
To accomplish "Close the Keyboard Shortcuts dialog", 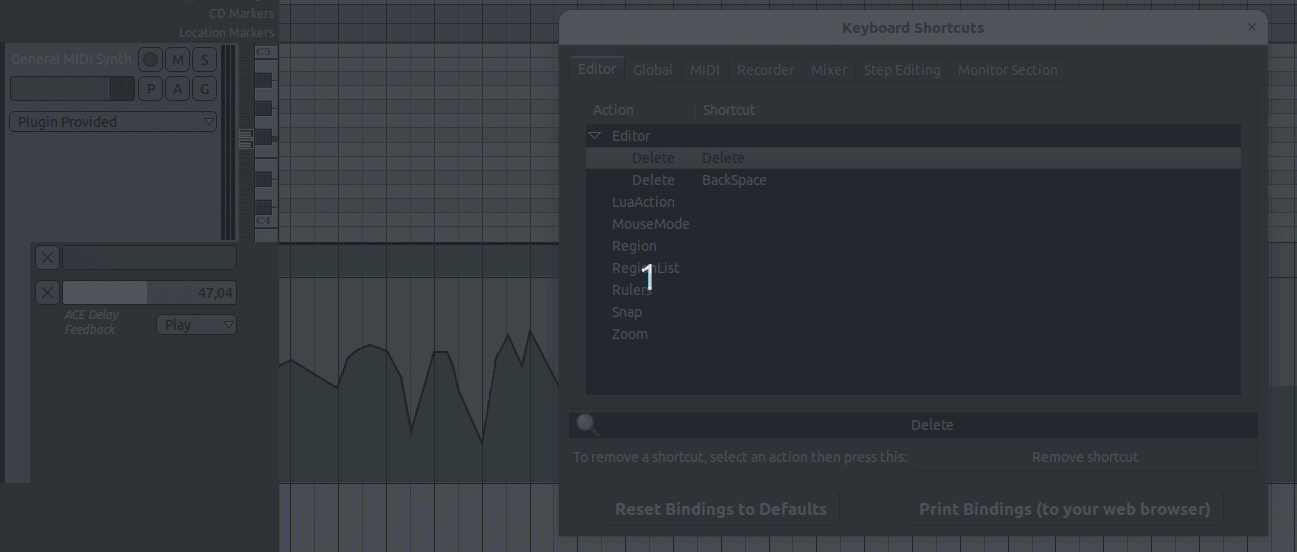I will point(1251,28).
